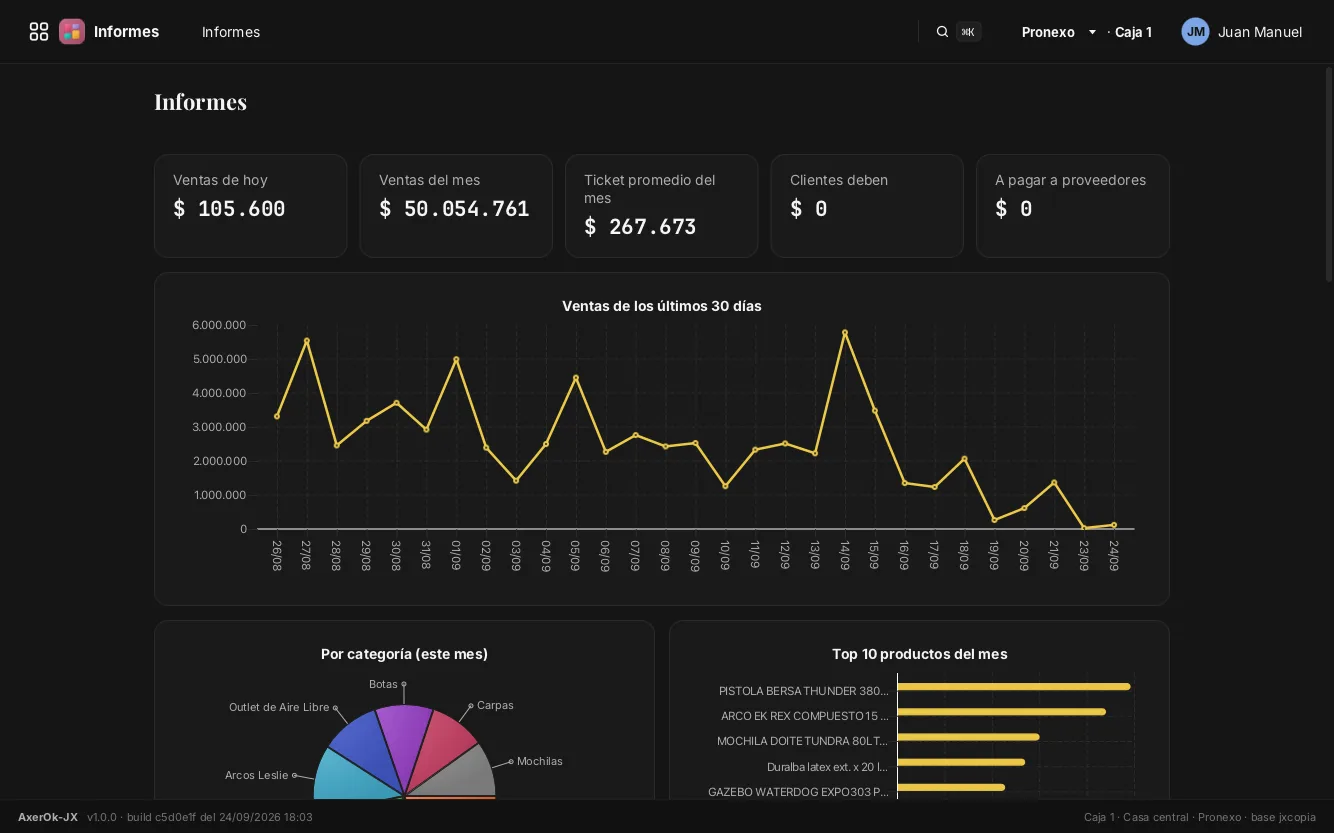Select the Clientes deben card

867,206
